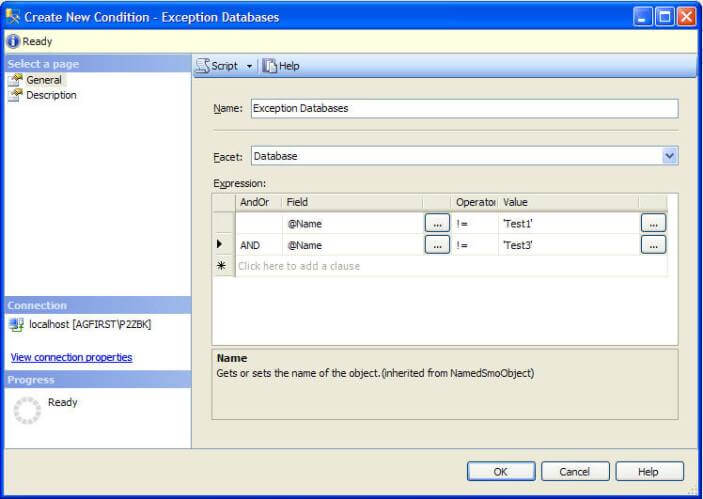The width and height of the screenshot is (703, 499).
Task: Open the Facet dropdown
Action: 669,156
